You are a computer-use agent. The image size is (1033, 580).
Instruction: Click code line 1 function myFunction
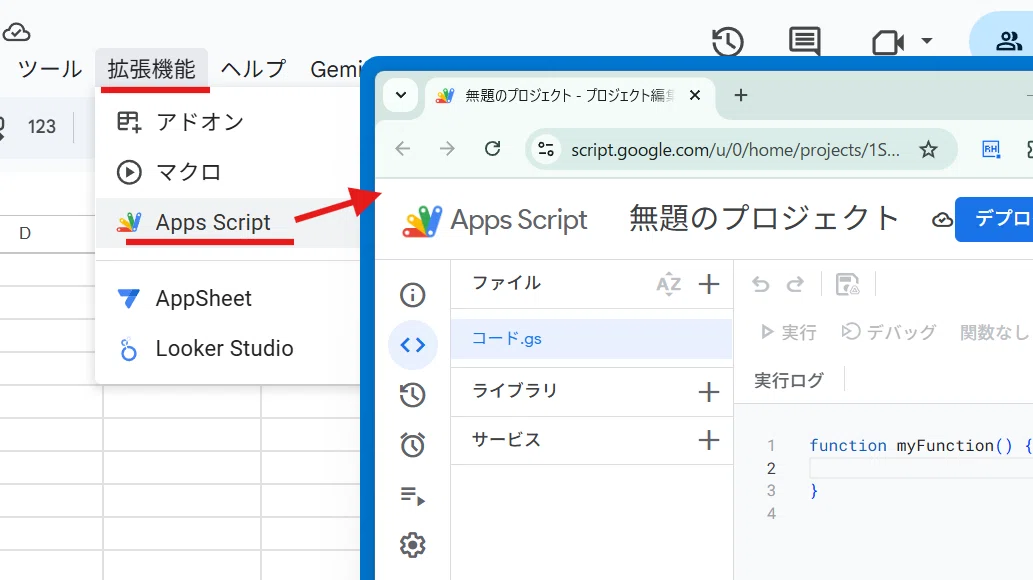point(921,446)
